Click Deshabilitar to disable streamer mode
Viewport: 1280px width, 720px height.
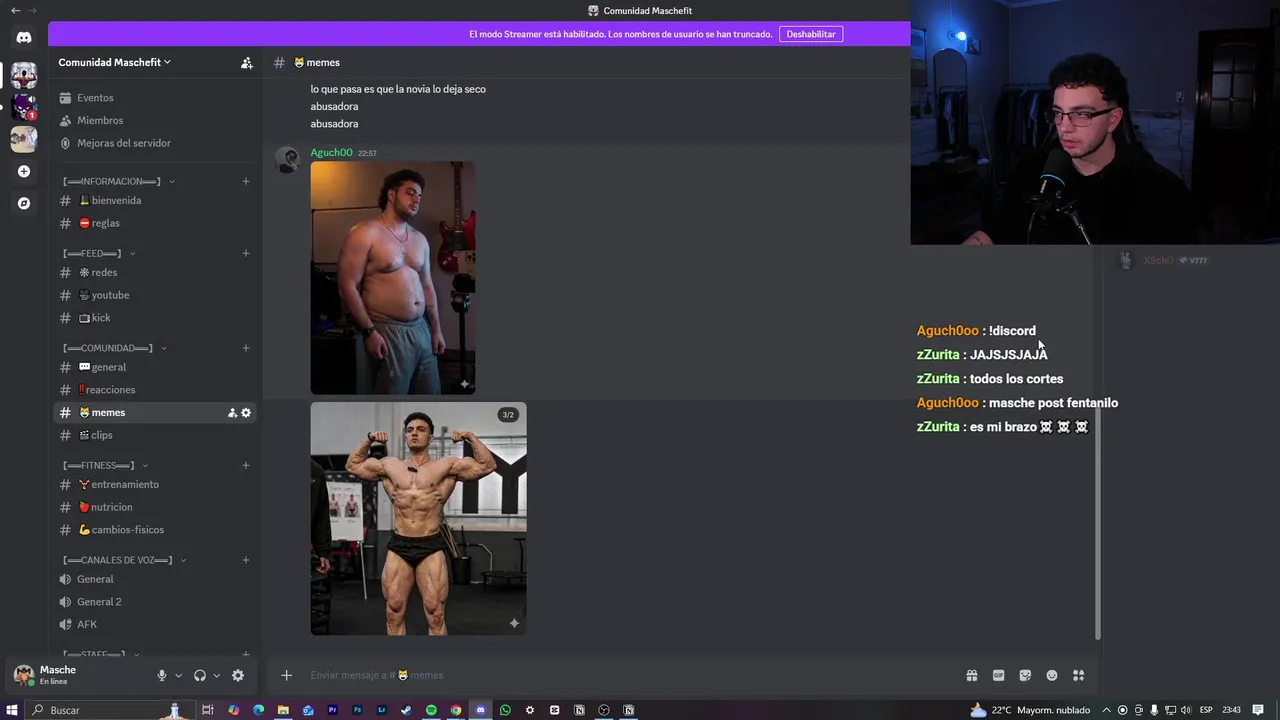coord(811,34)
